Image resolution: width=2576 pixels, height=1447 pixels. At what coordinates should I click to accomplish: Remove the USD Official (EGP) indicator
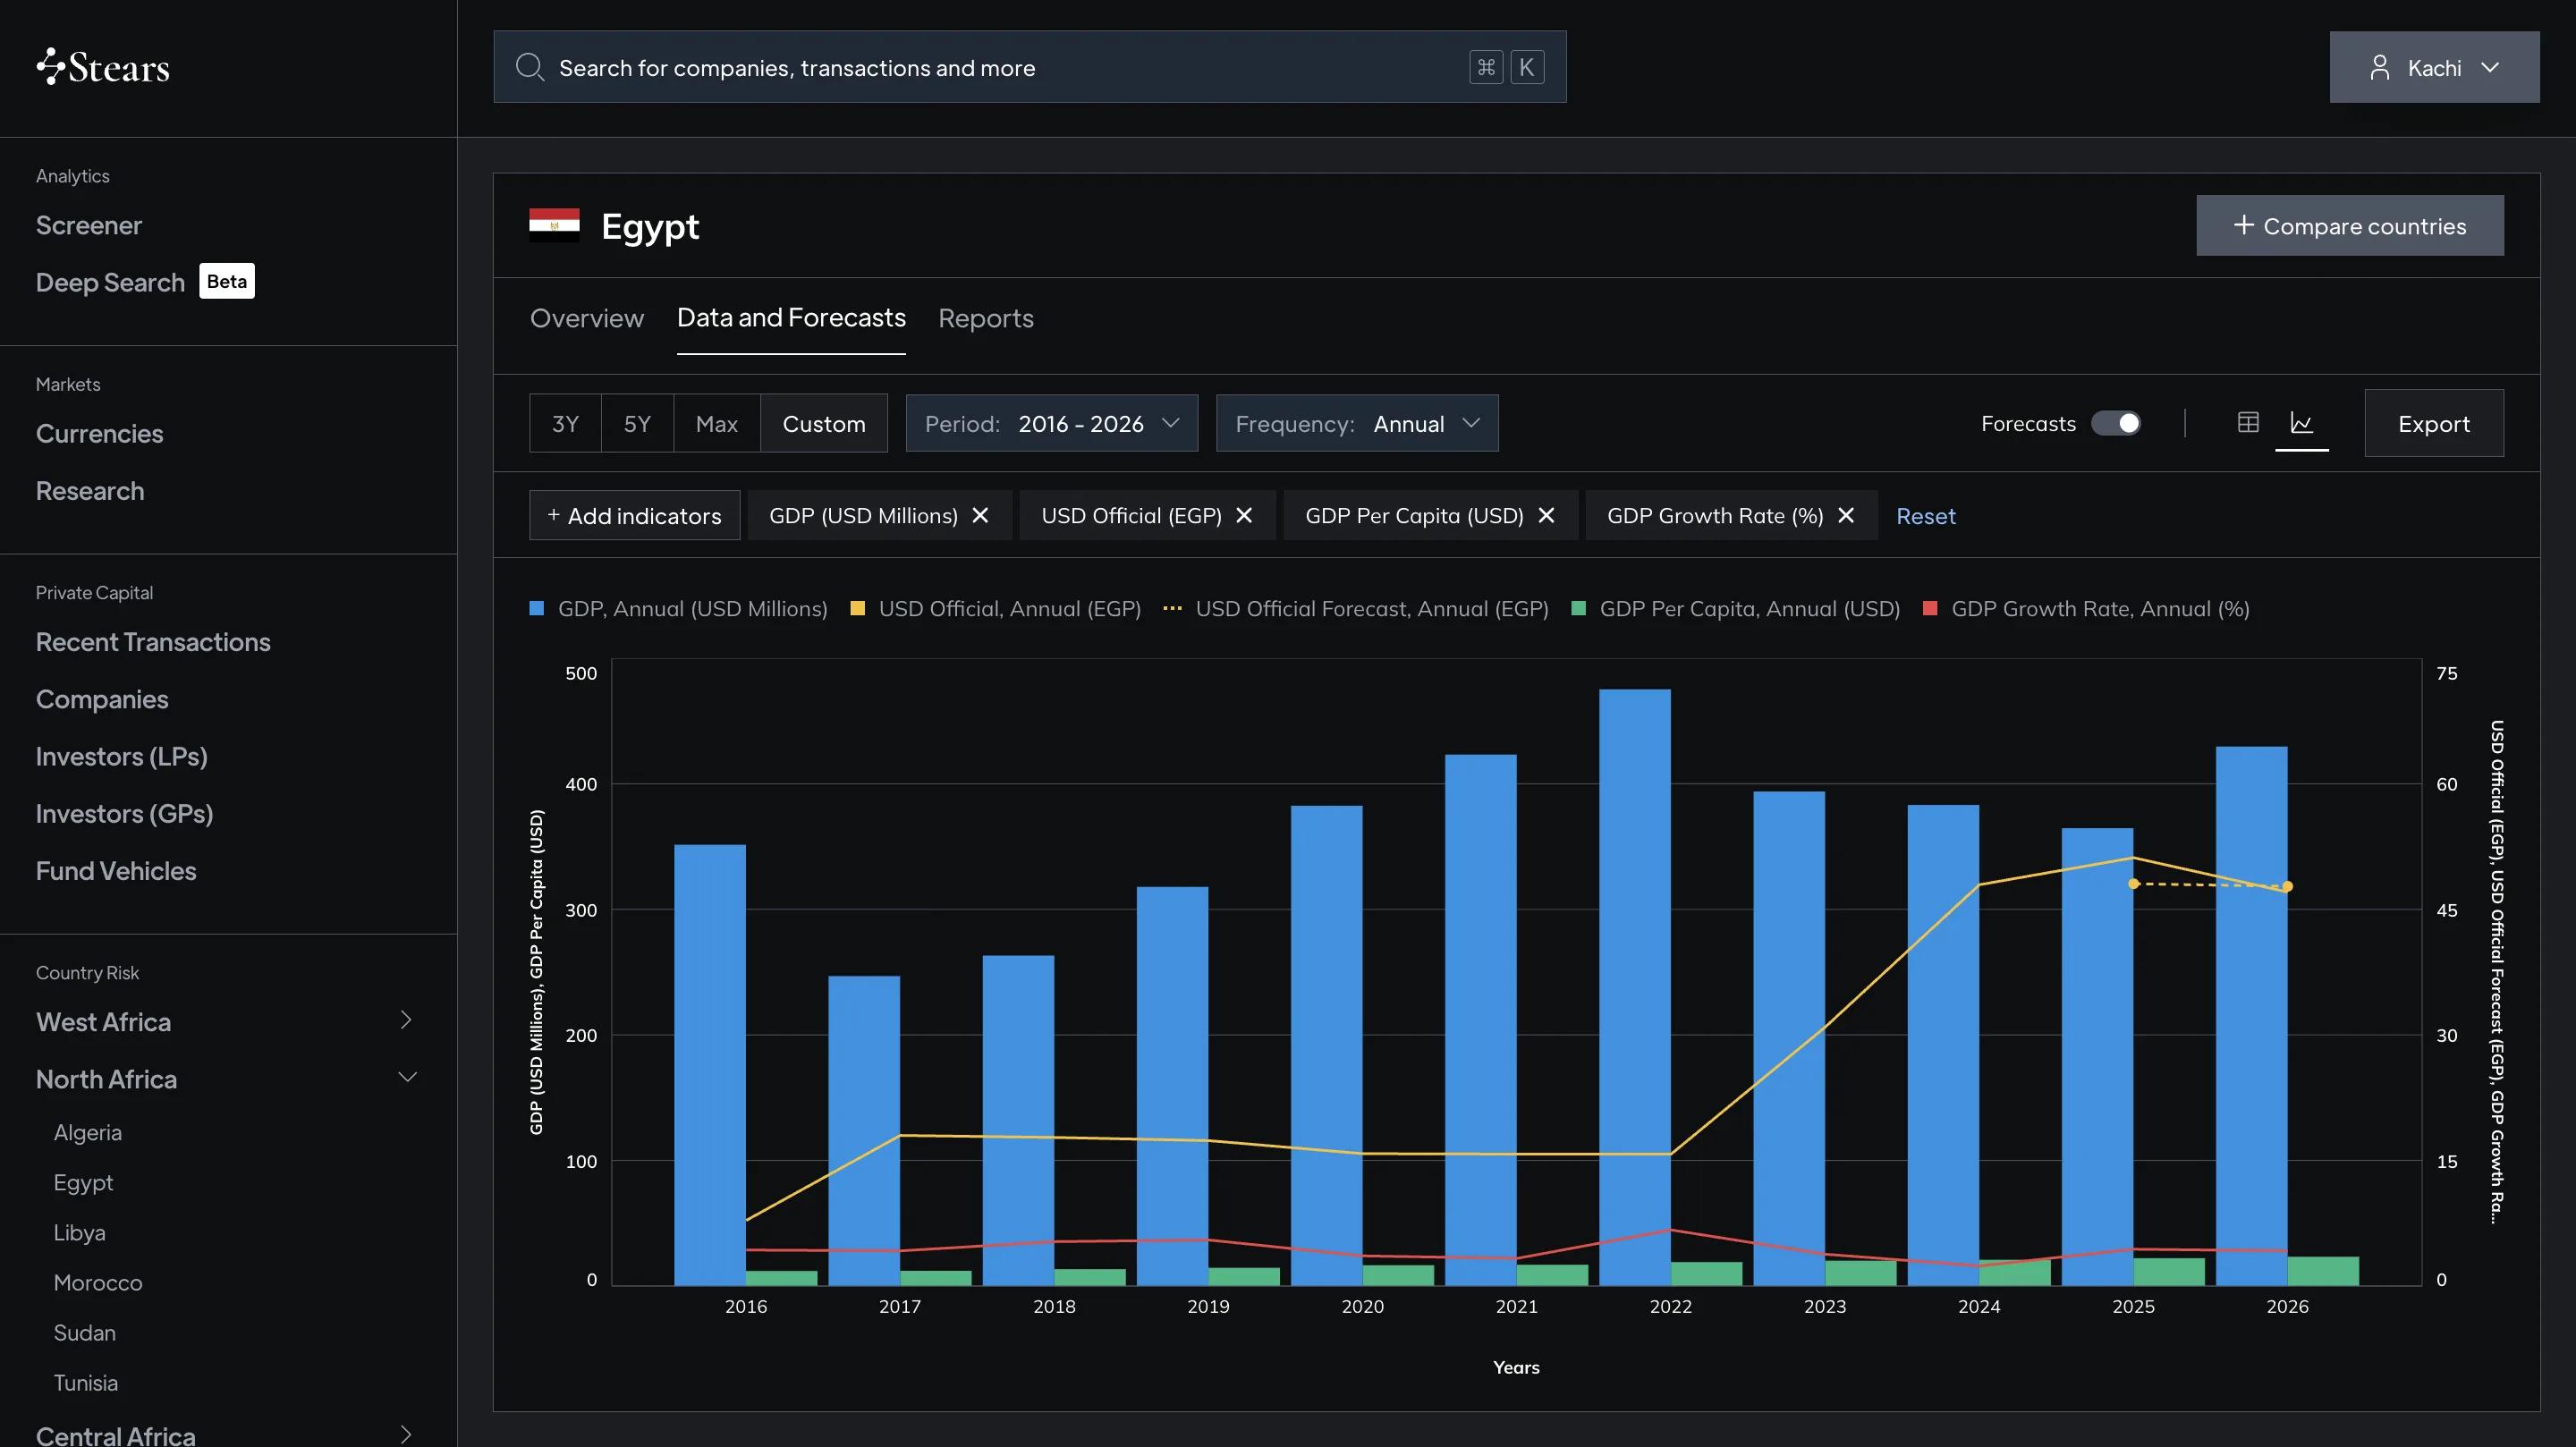coord(1244,515)
